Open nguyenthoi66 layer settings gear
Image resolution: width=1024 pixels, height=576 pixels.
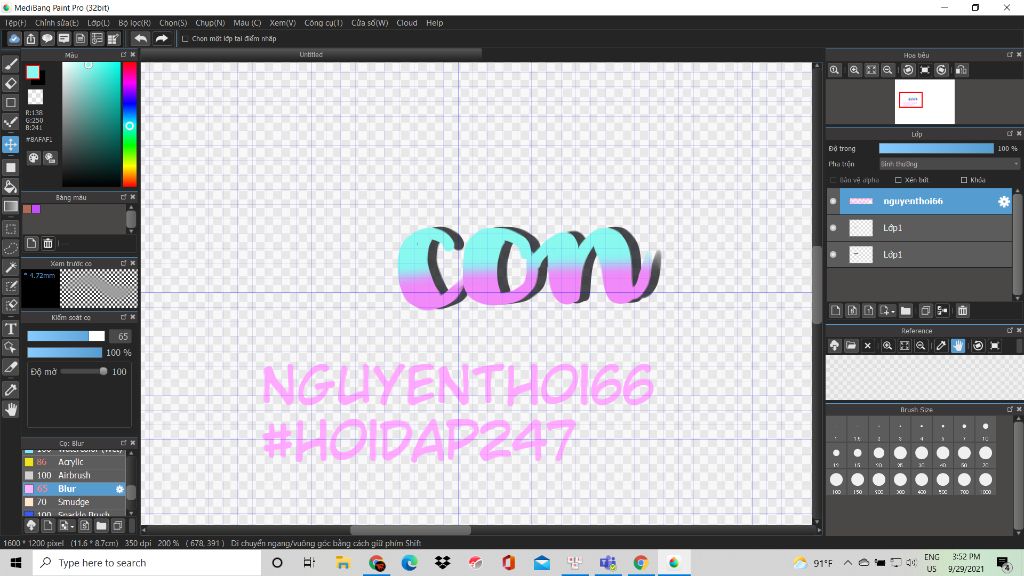[x=1004, y=202]
